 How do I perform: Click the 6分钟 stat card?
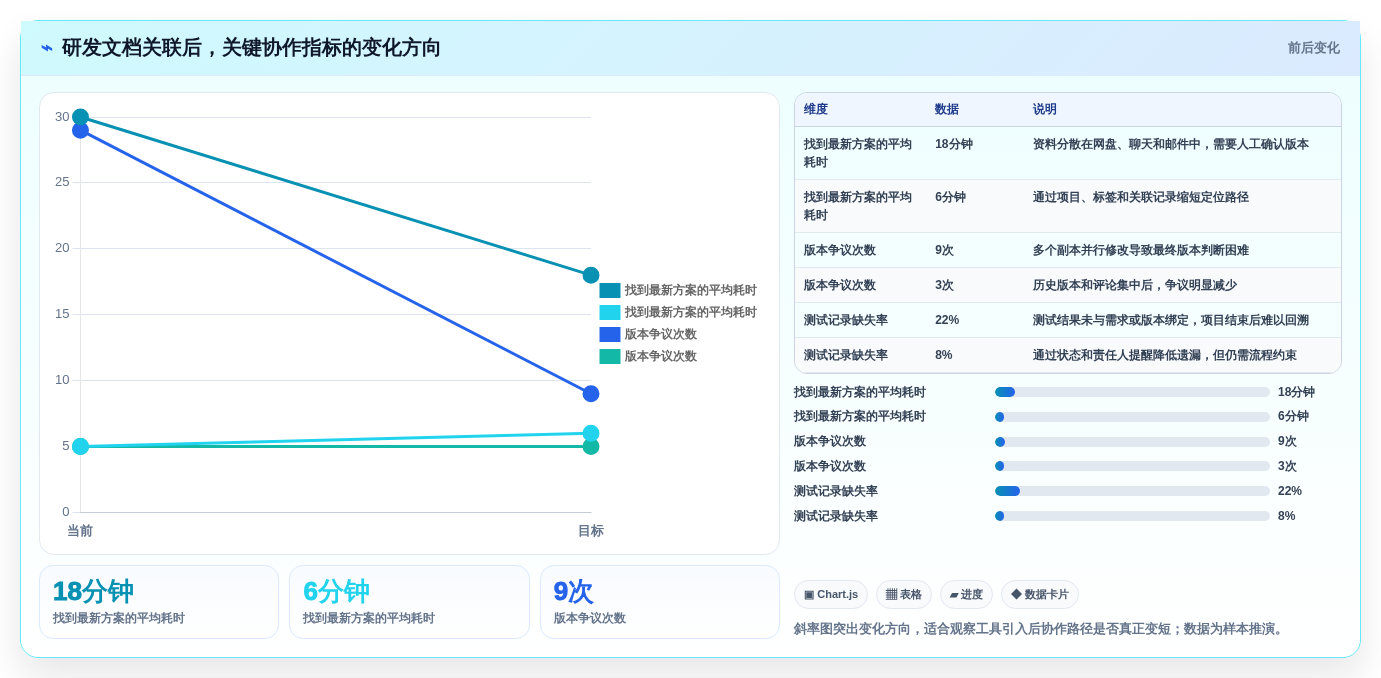[x=409, y=602]
